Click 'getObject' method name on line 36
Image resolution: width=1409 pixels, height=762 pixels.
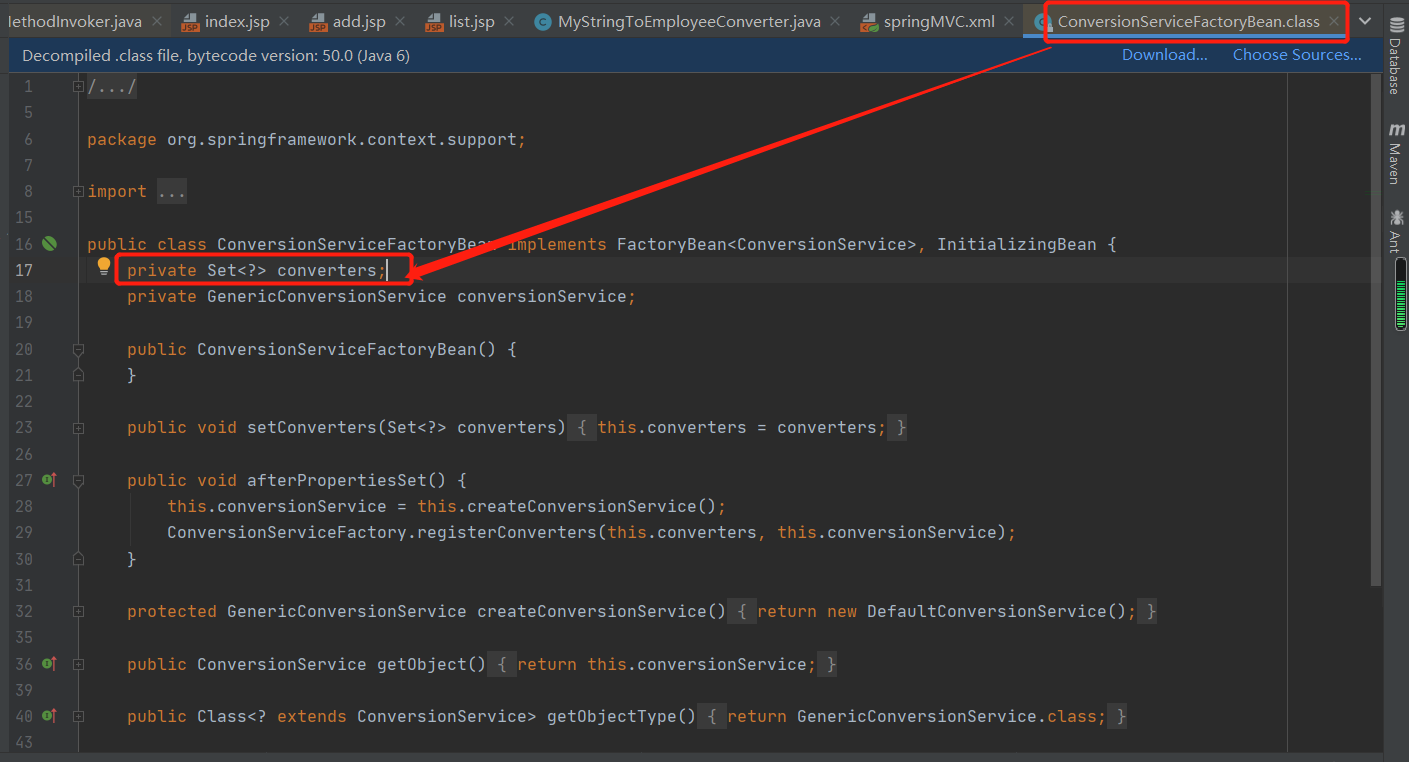(x=422, y=664)
